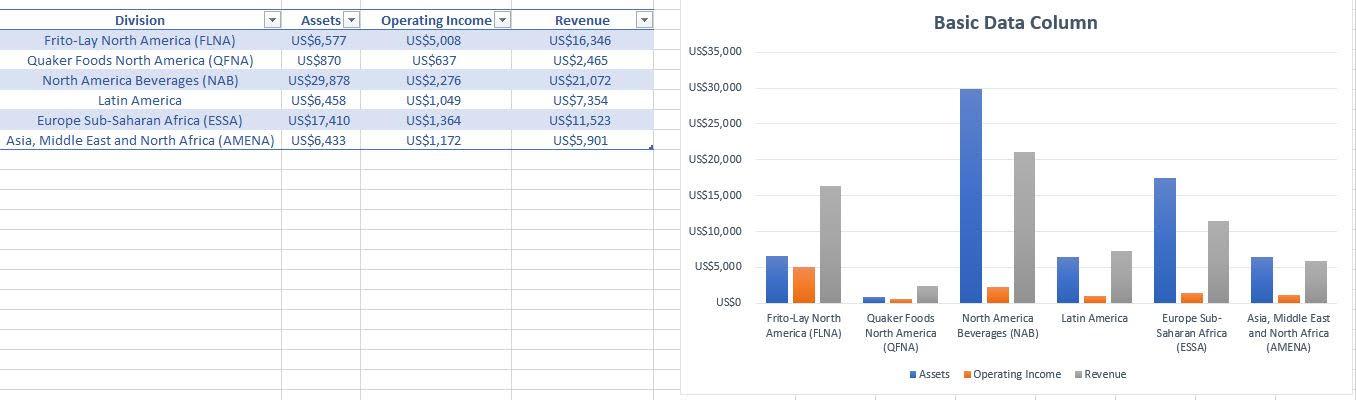Click assets value US$17,410
This screenshot has width=1356, height=400.
pos(321,120)
